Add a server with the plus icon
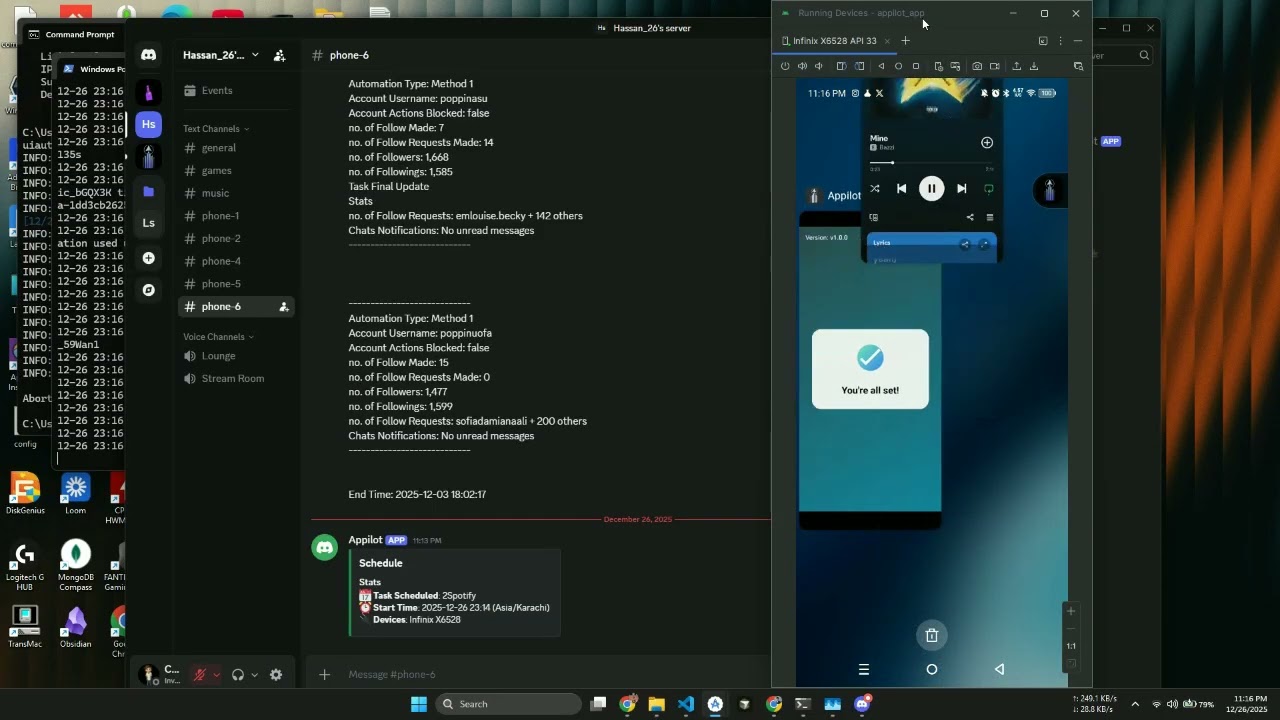This screenshot has width=1280, height=720. click(x=149, y=258)
